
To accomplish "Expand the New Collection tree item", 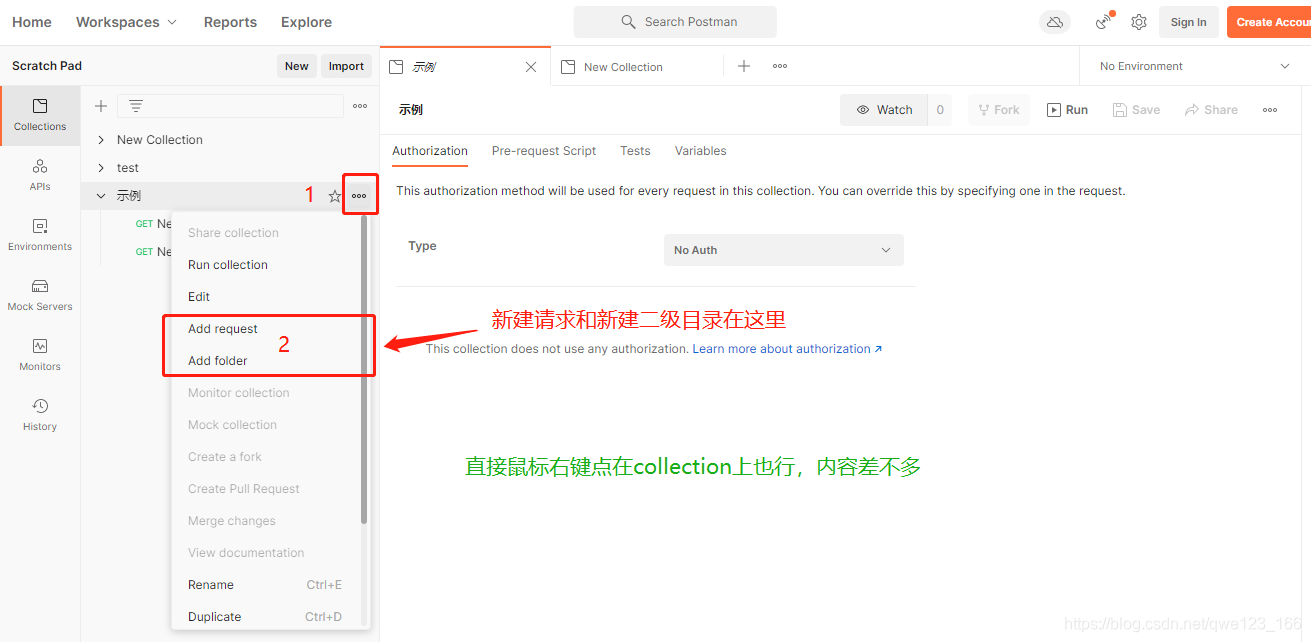I will pyautogui.click(x=101, y=140).
